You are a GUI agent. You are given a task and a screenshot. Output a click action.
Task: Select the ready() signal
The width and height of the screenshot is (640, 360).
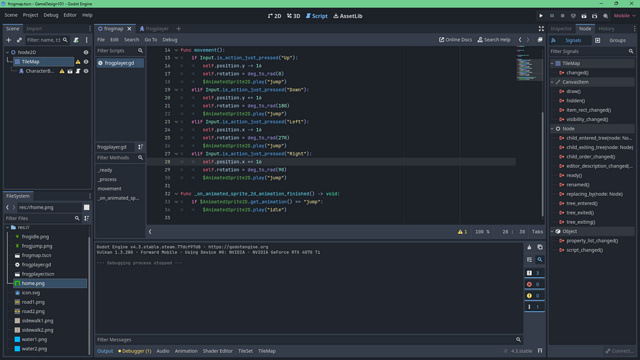click(574, 176)
